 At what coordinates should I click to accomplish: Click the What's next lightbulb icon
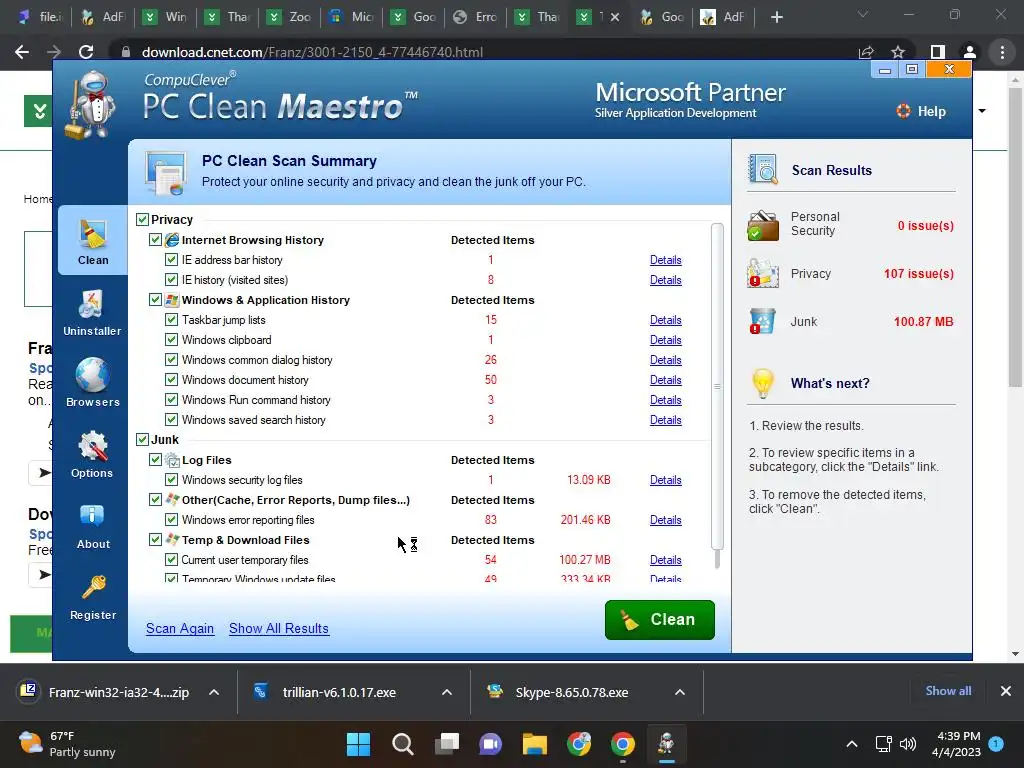pyautogui.click(x=763, y=383)
